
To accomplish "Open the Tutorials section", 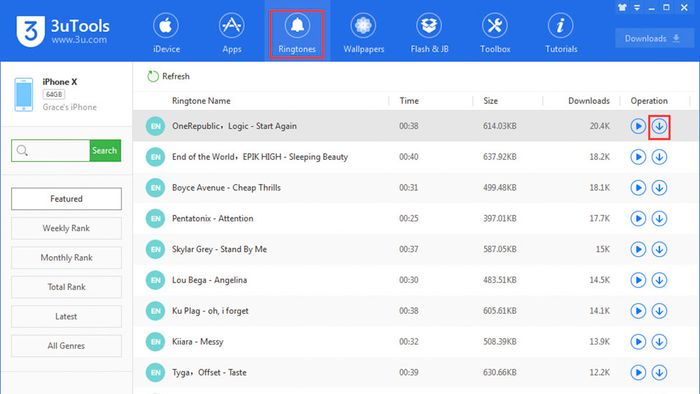I will 561,33.
